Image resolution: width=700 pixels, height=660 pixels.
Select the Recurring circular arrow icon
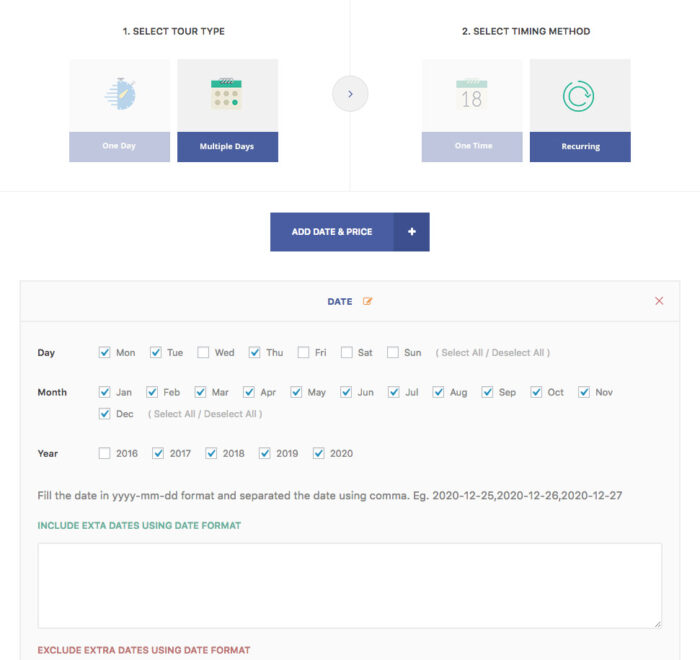coord(580,95)
